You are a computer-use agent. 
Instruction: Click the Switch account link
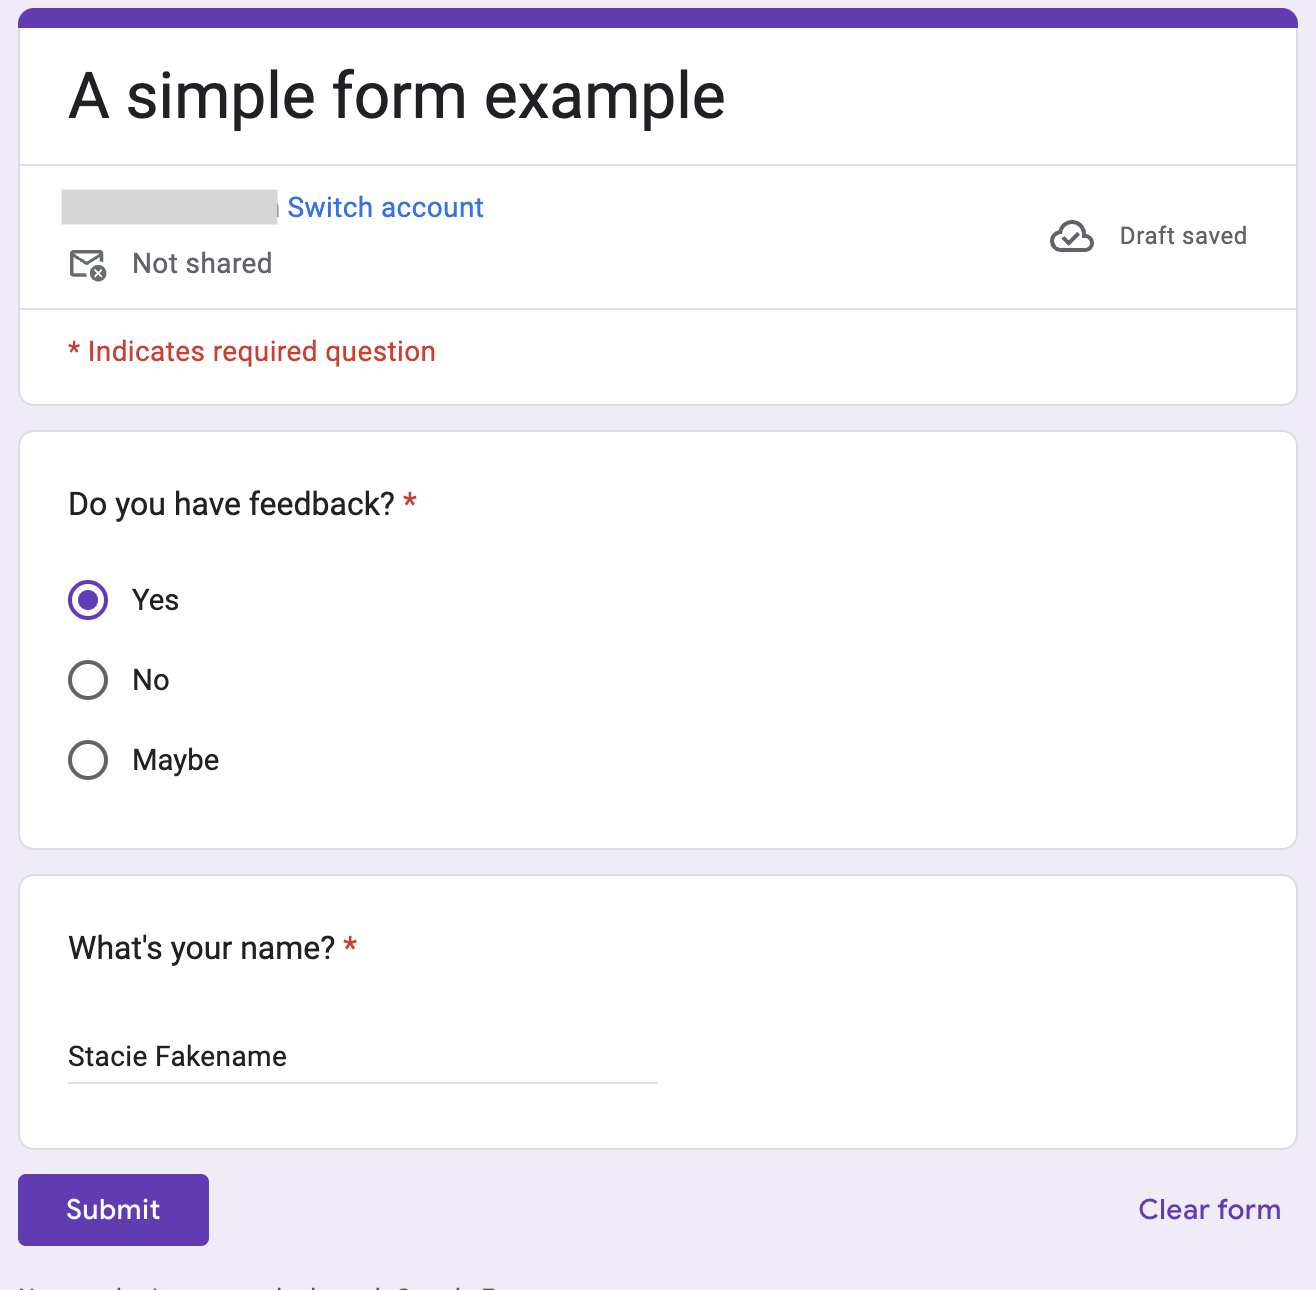point(385,208)
